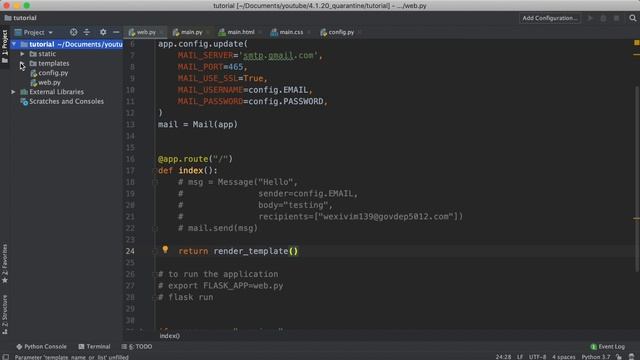The width and height of the screenshot is (640, 360).
Task: Open the Project panel settings gear
Action: pos(103,32)
